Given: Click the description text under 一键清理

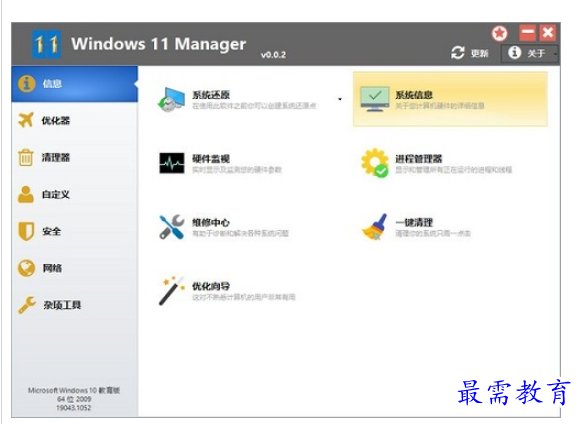Looking at the screenshot, I should pos(433,233).
